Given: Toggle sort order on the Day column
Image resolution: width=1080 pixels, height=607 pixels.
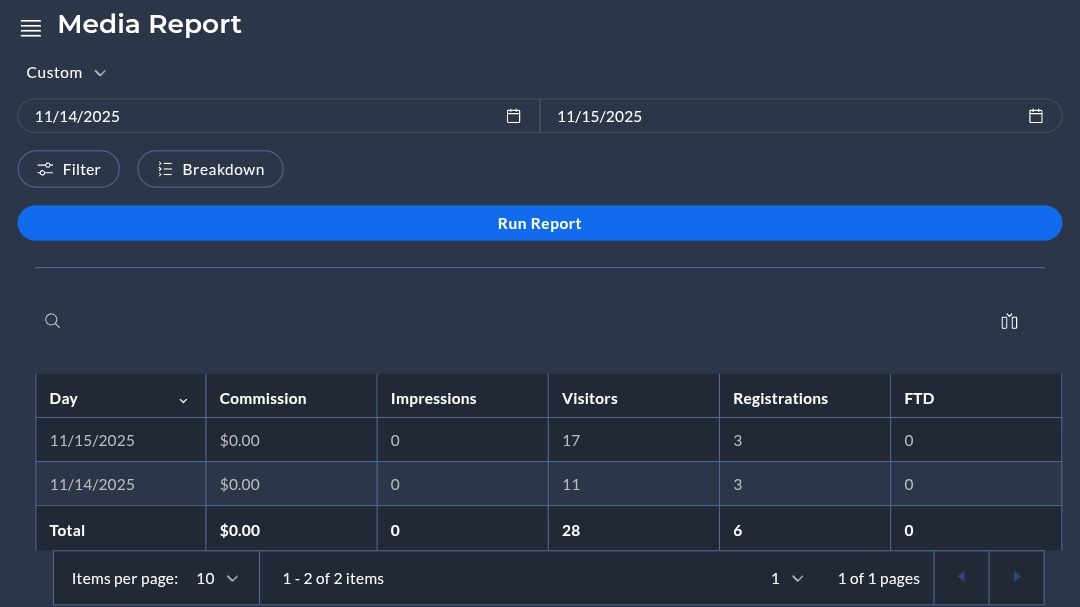Looking at the screenshot, I should point(183,400).
